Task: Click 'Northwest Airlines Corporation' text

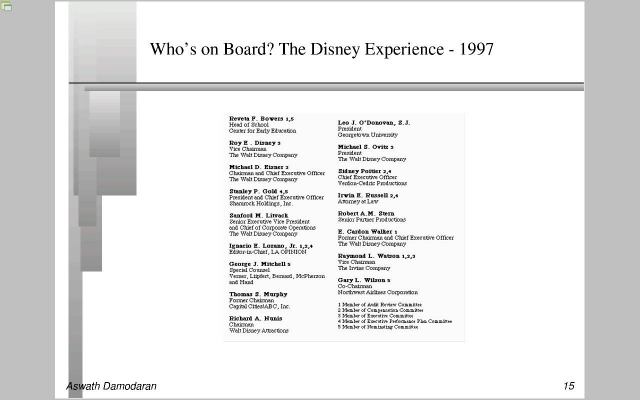Action: tap(378, 292)
